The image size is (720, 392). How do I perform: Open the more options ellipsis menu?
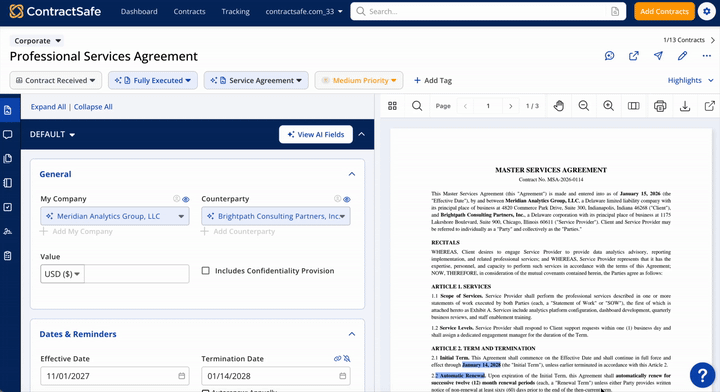point(707,56)
